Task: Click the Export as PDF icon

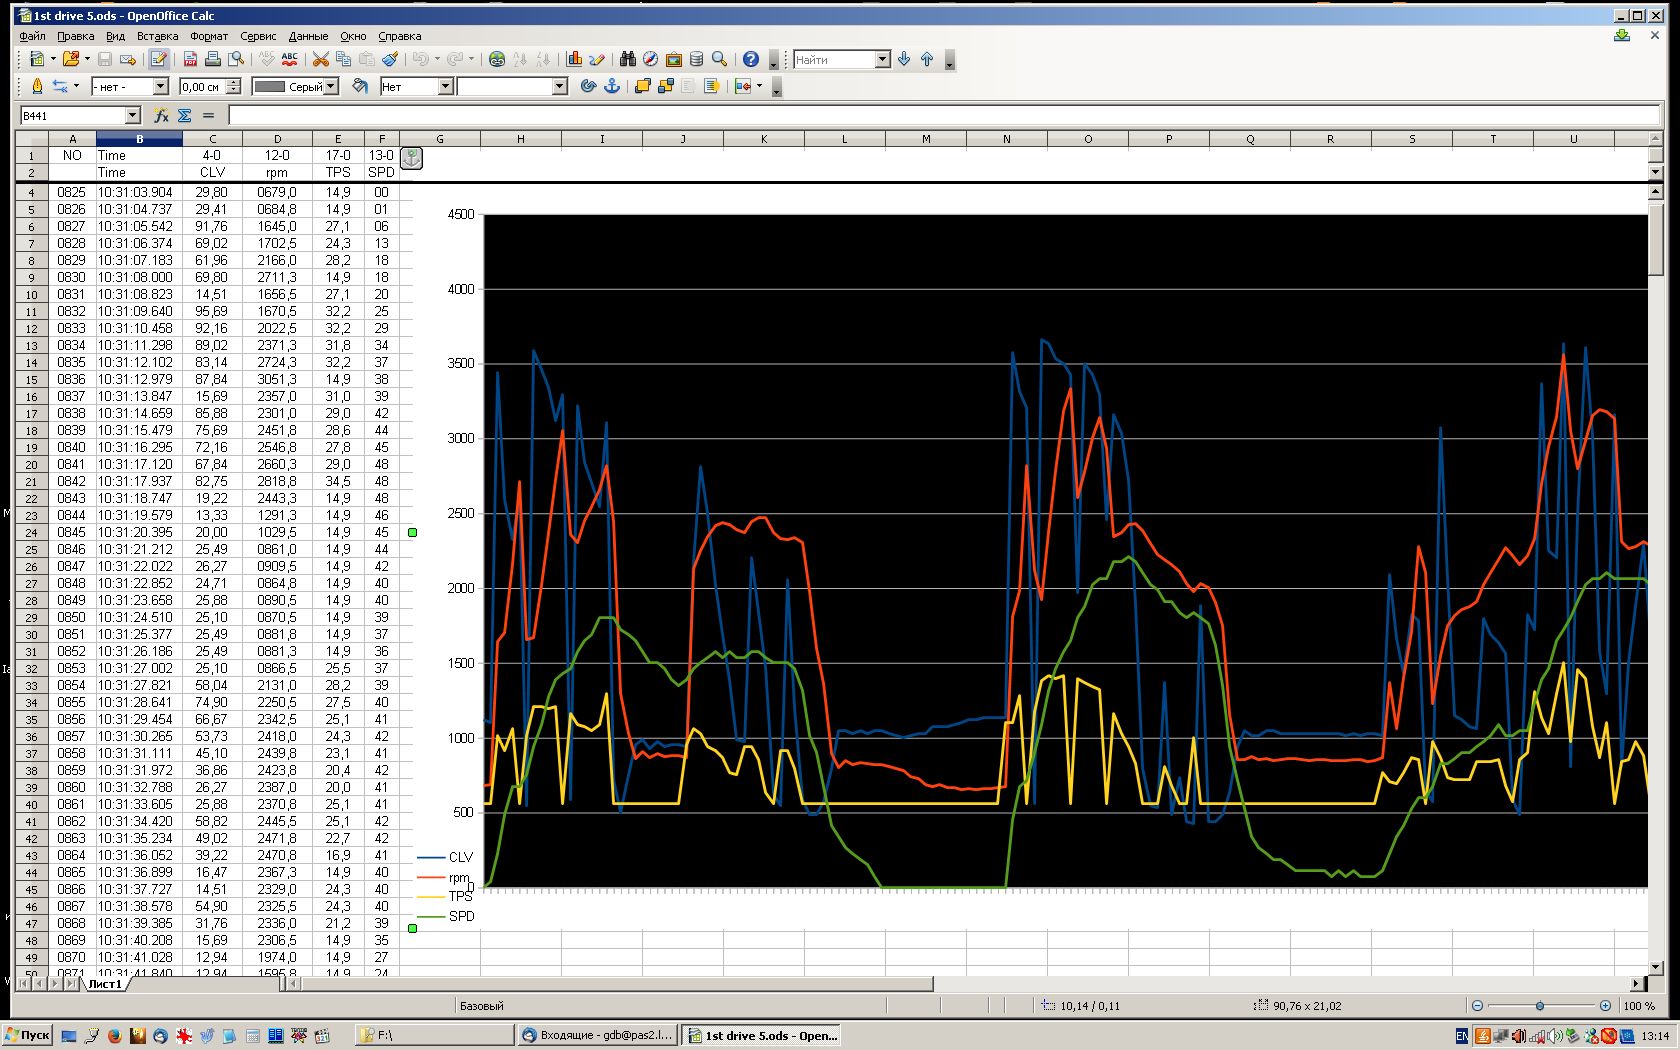Action: click(x=190, y=60)
